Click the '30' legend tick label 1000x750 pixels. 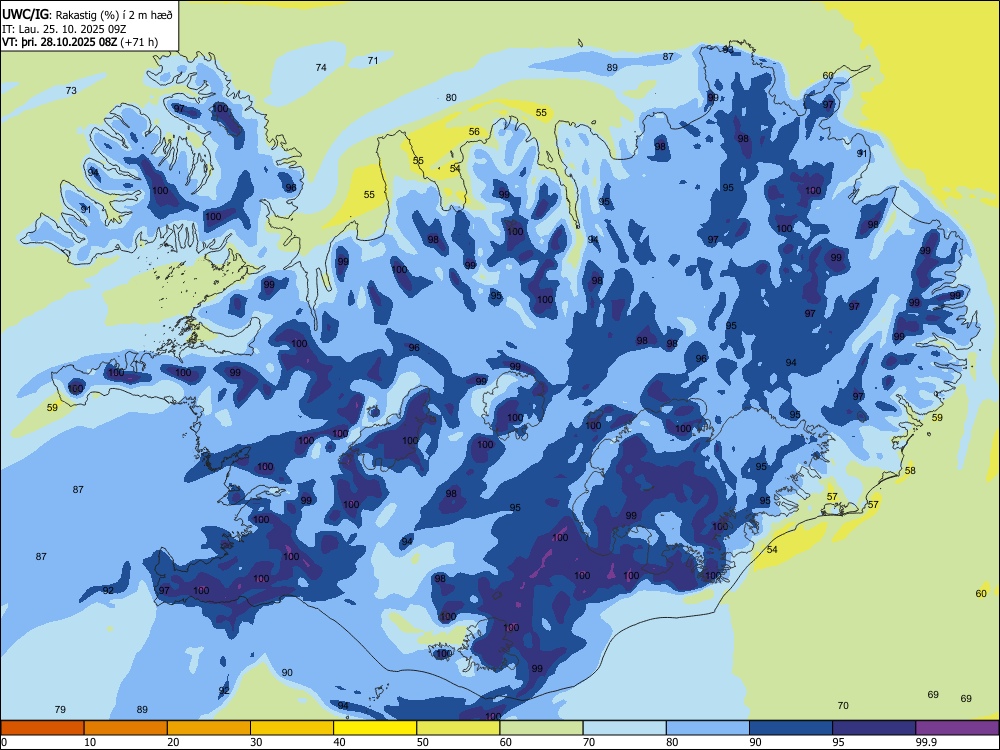click(x=256, y=742)
